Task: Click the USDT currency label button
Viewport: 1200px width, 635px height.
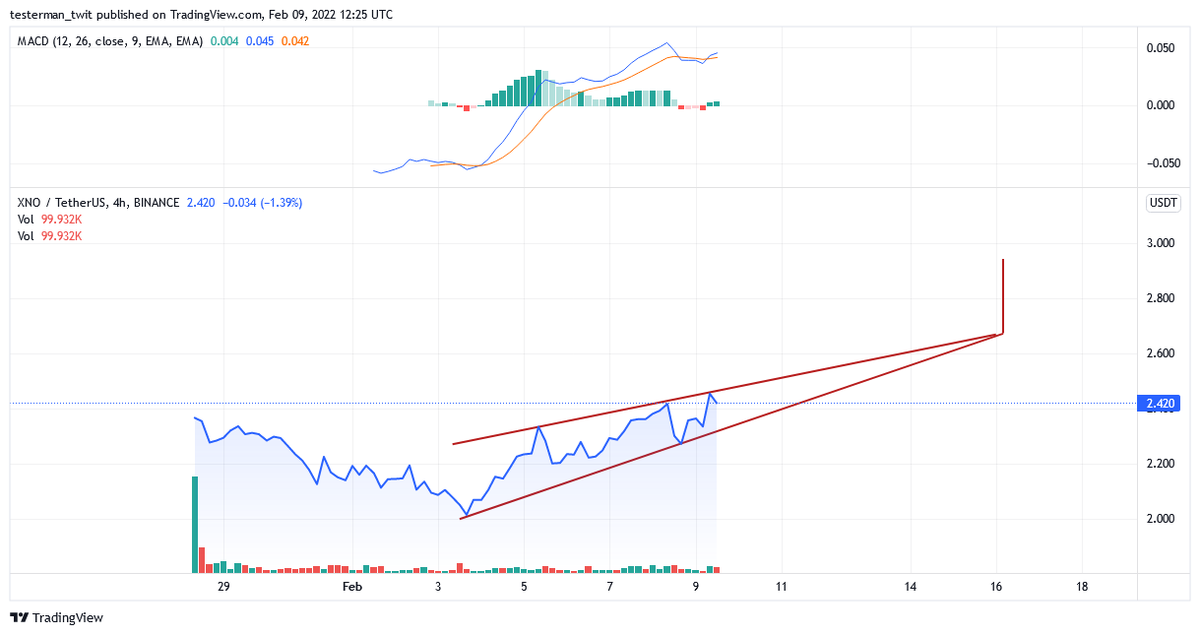Action: (1163, 204)
